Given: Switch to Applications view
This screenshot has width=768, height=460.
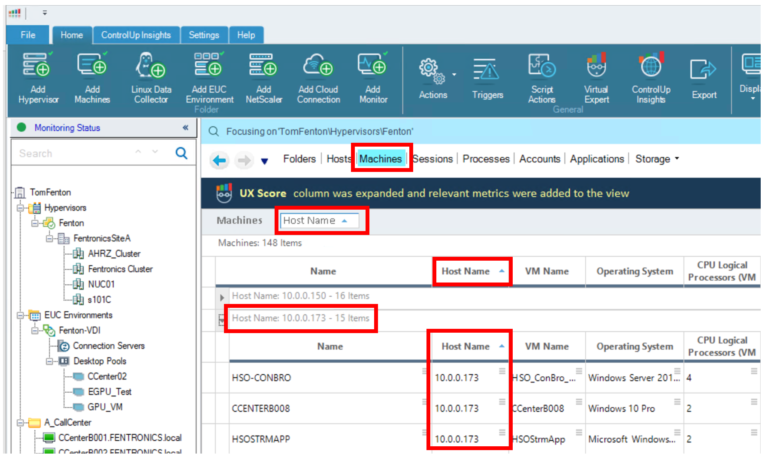Looking at the screenshot, I should click(597, 159).
